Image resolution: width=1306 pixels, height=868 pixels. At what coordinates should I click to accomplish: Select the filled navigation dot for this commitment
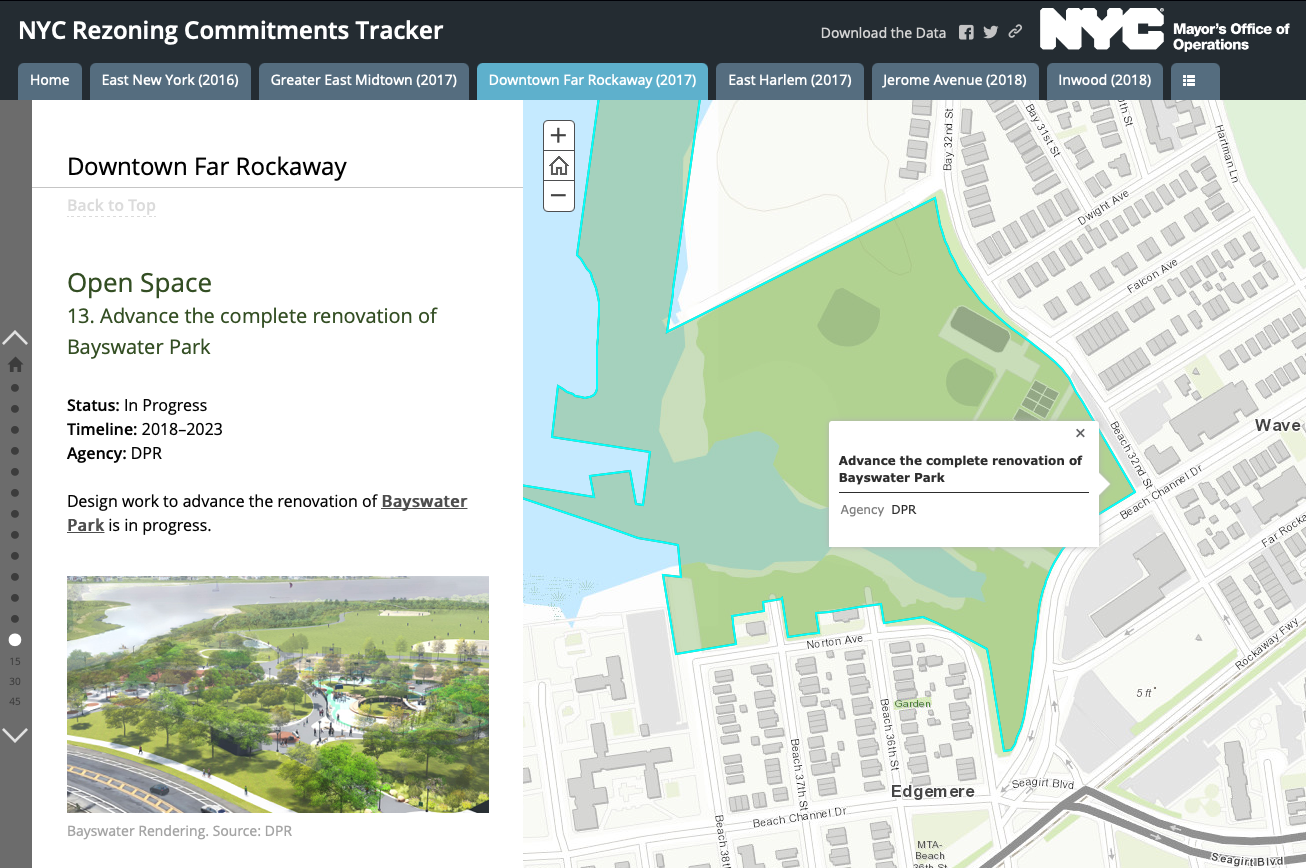click(15, 640)
